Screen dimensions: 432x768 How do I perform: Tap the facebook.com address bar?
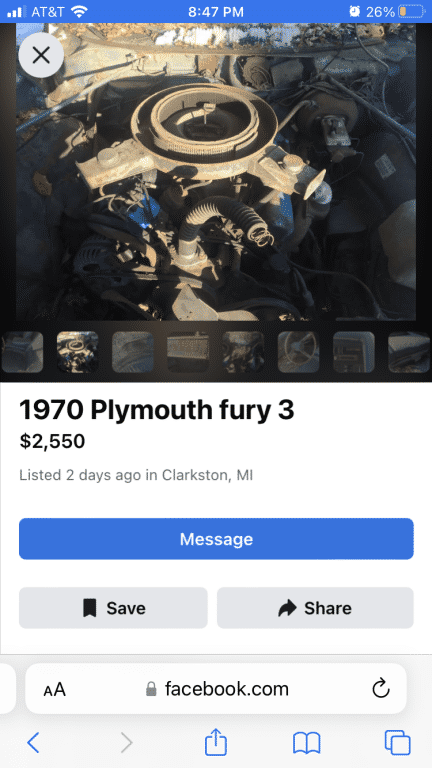click(216, 689)
